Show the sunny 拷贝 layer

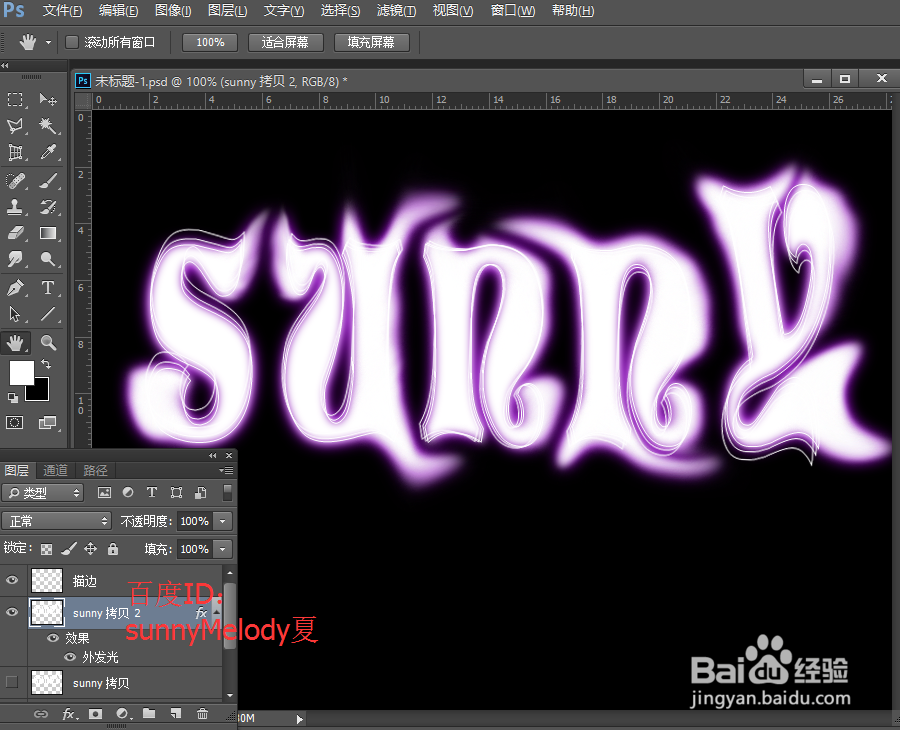coord(12,682)
